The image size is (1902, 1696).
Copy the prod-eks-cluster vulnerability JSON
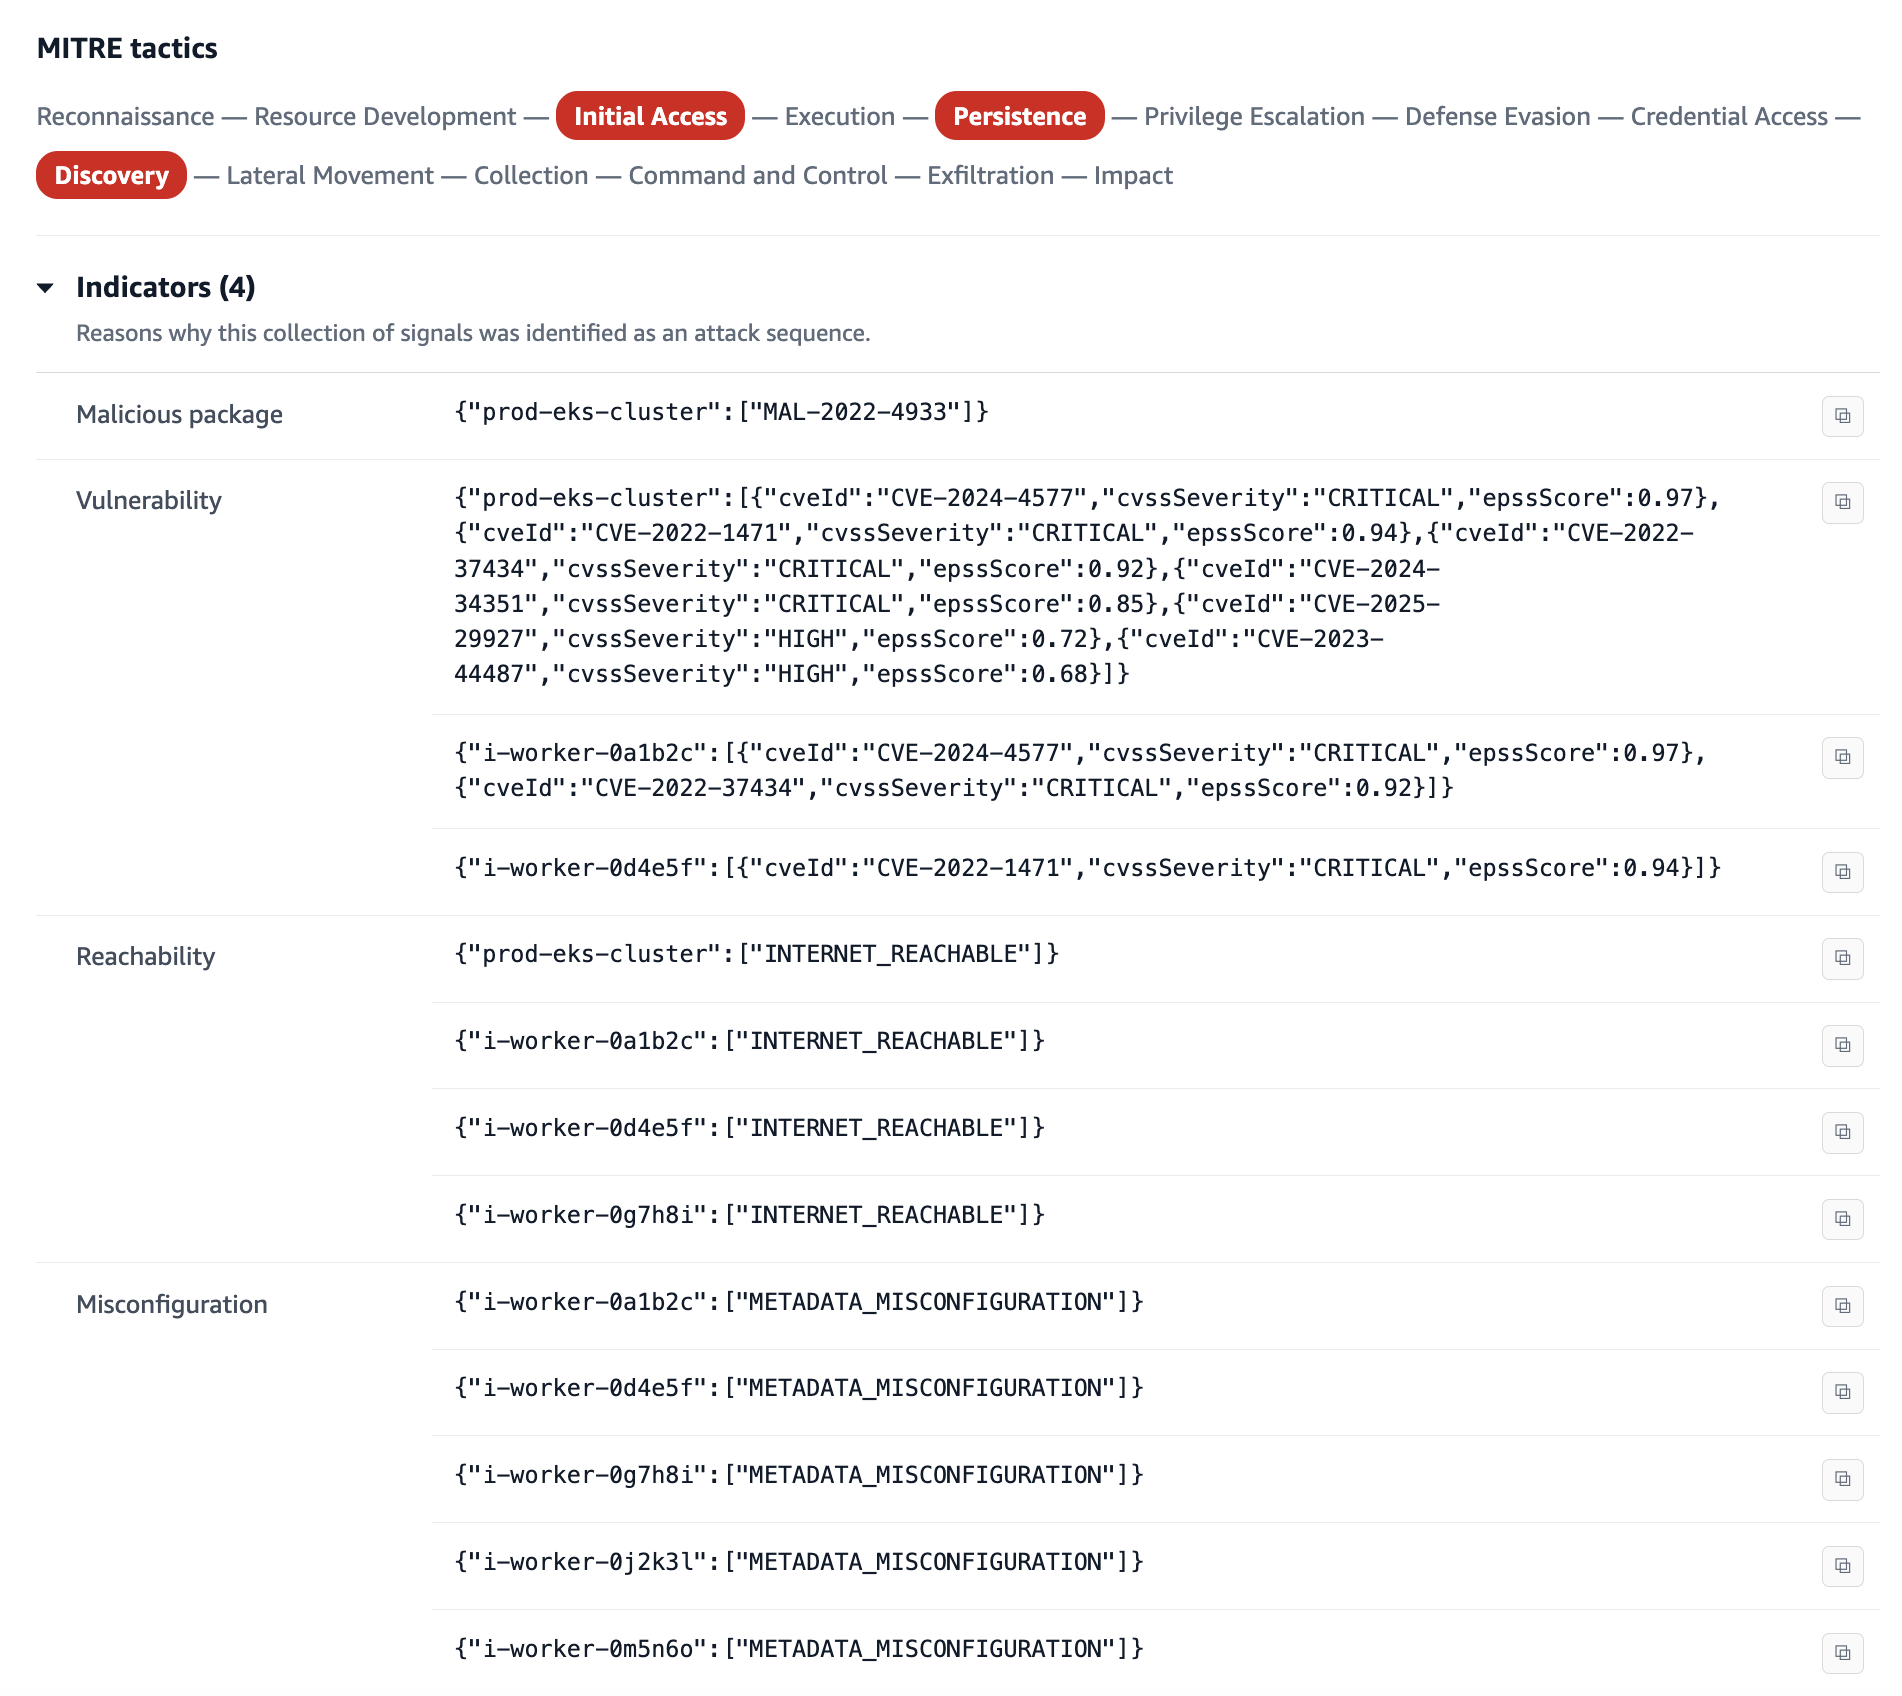point(1842,502)
